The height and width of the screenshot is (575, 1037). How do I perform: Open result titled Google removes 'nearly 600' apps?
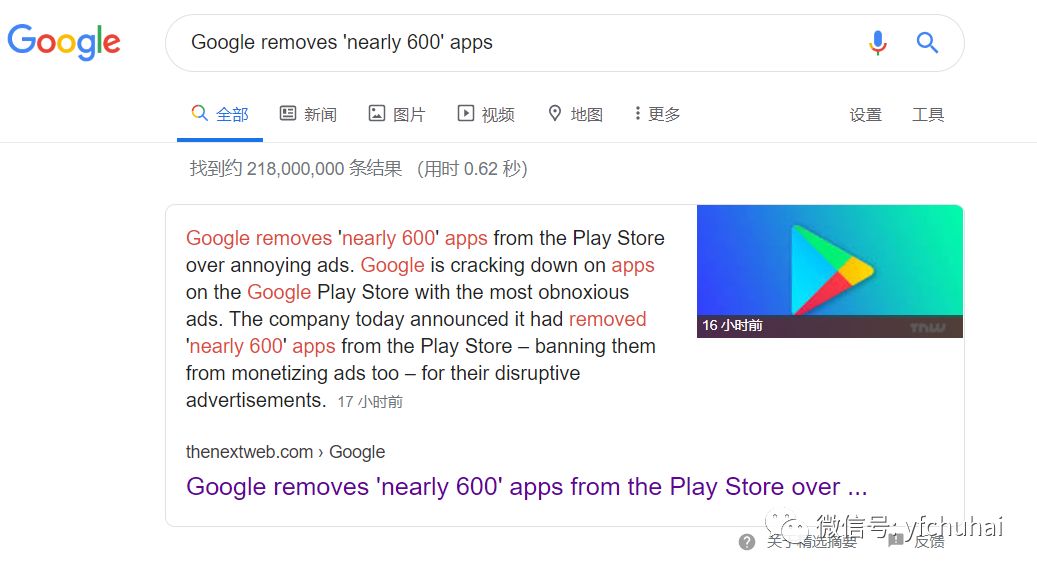(x=526, y=487)
